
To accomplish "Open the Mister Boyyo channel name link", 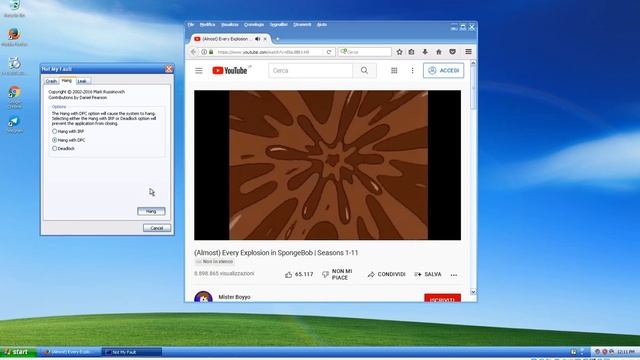I will coord(234,297).
